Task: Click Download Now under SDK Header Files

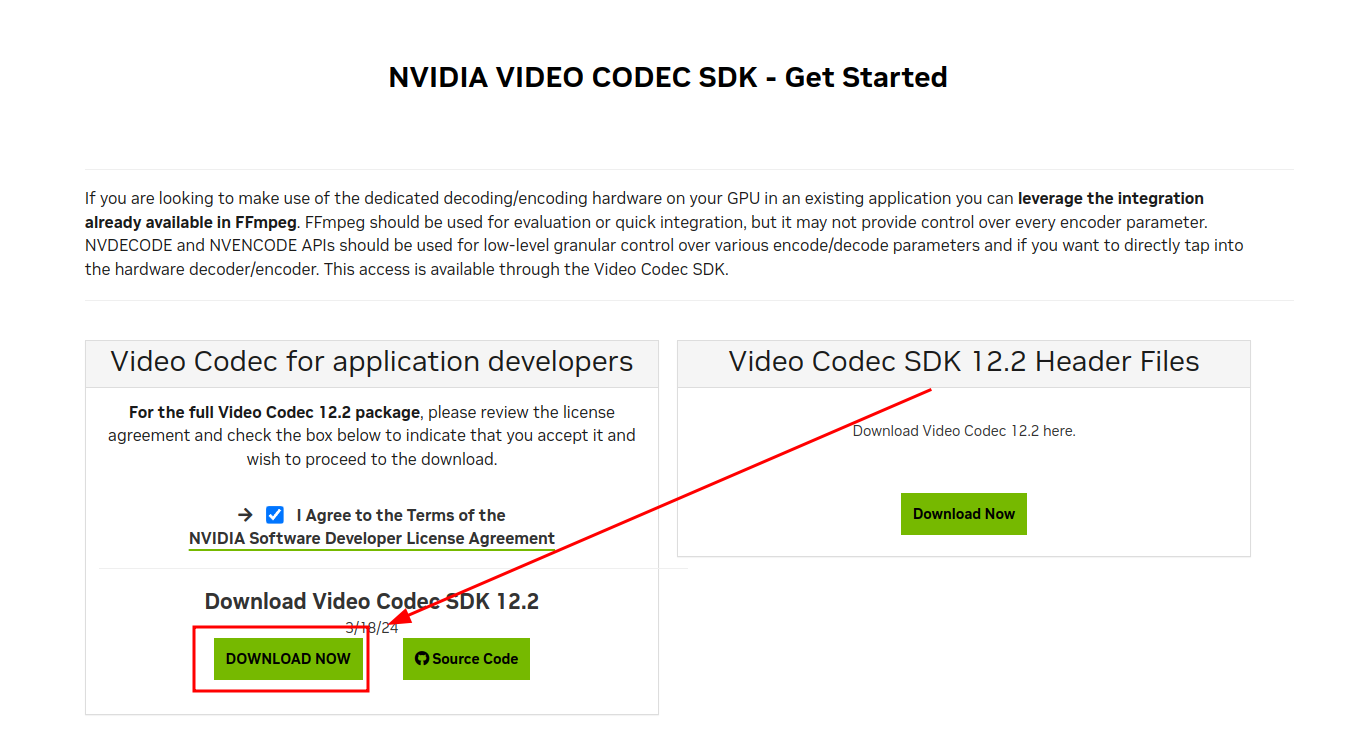Action: pyautogui.click(x=964, y=514)
